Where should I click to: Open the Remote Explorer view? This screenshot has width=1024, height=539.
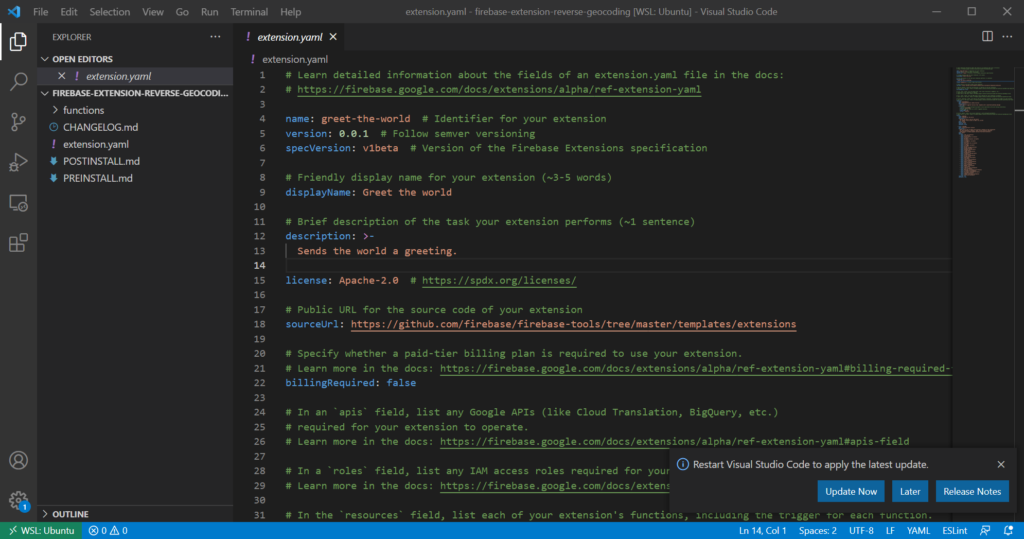click(18, 203)
